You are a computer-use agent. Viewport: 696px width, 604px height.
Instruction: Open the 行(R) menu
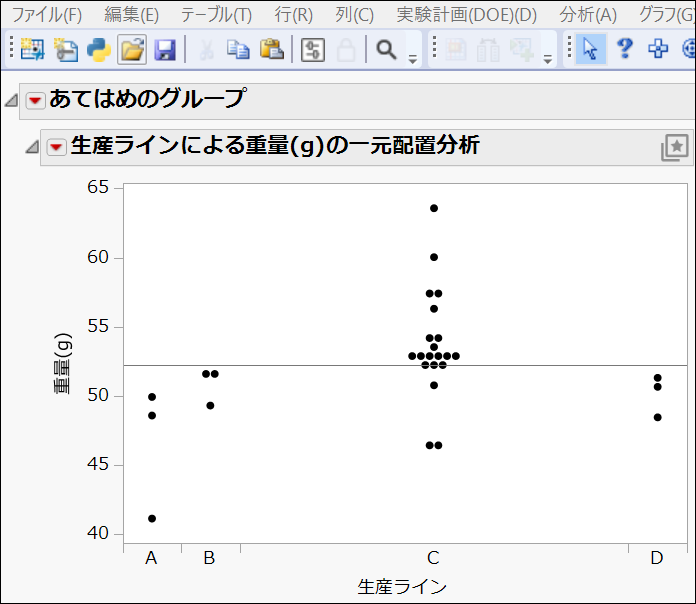(293, 15)
